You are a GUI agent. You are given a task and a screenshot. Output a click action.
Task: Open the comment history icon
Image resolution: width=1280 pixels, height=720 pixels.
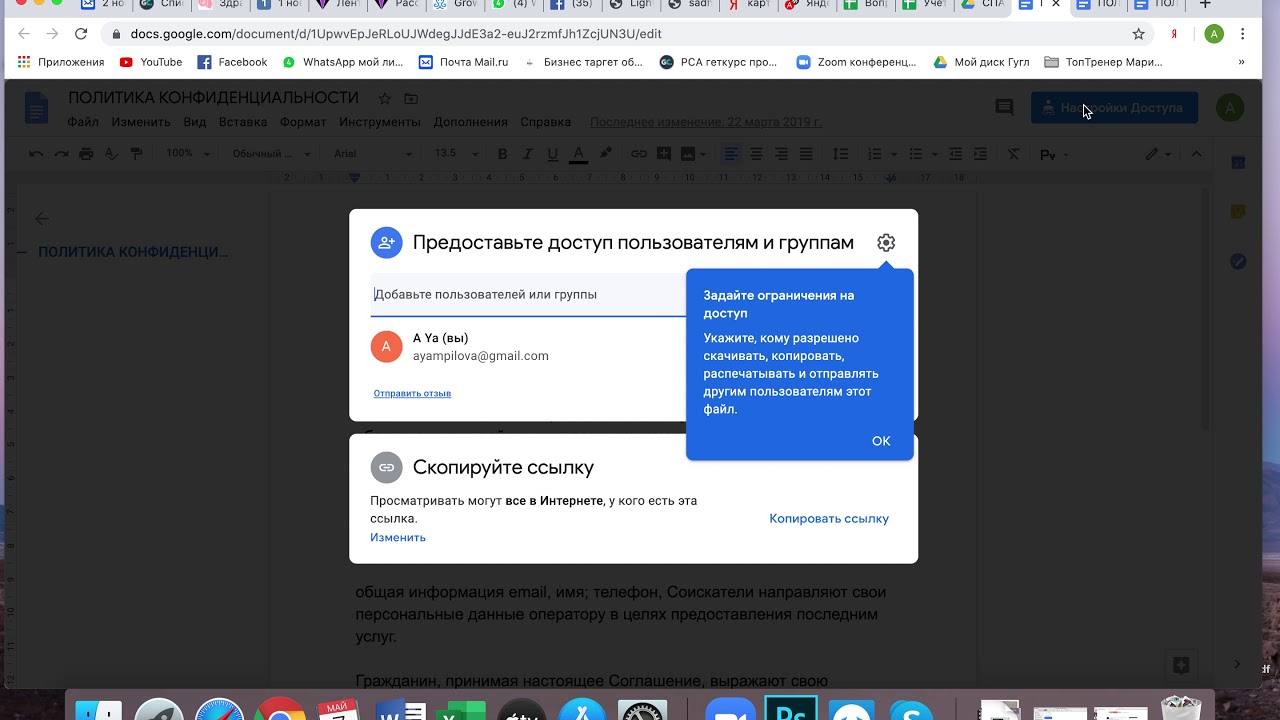(1004, 107)
